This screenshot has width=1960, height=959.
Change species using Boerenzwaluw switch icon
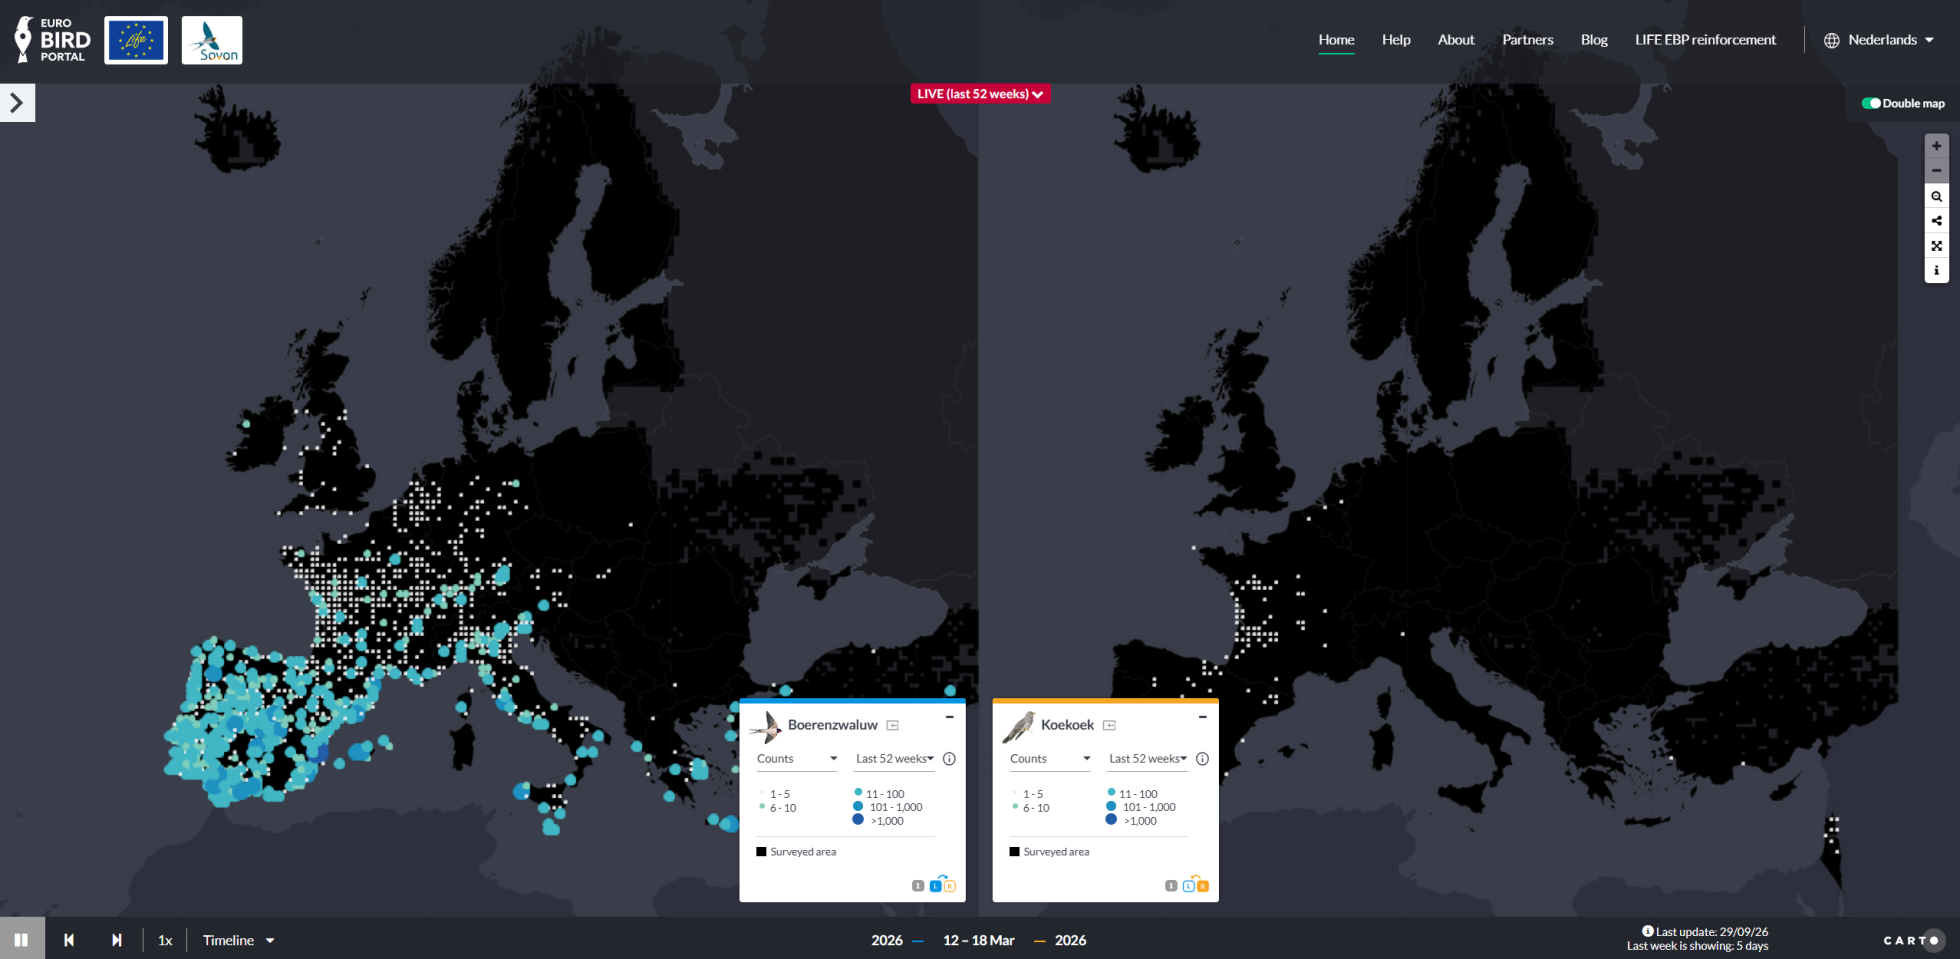[893, 725]
